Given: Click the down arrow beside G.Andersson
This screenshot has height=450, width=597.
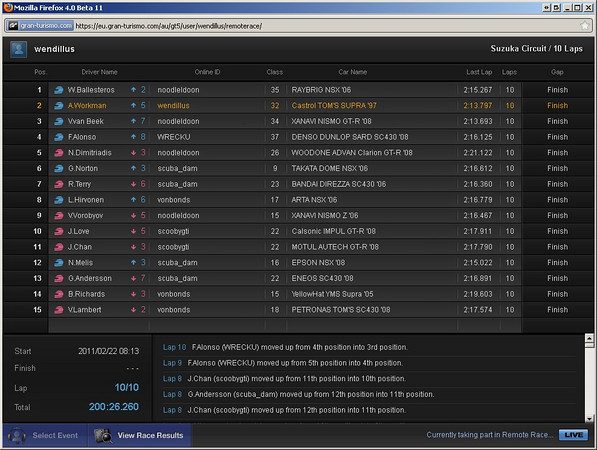Looking at the screenshot, I should [x=133, y=279].
